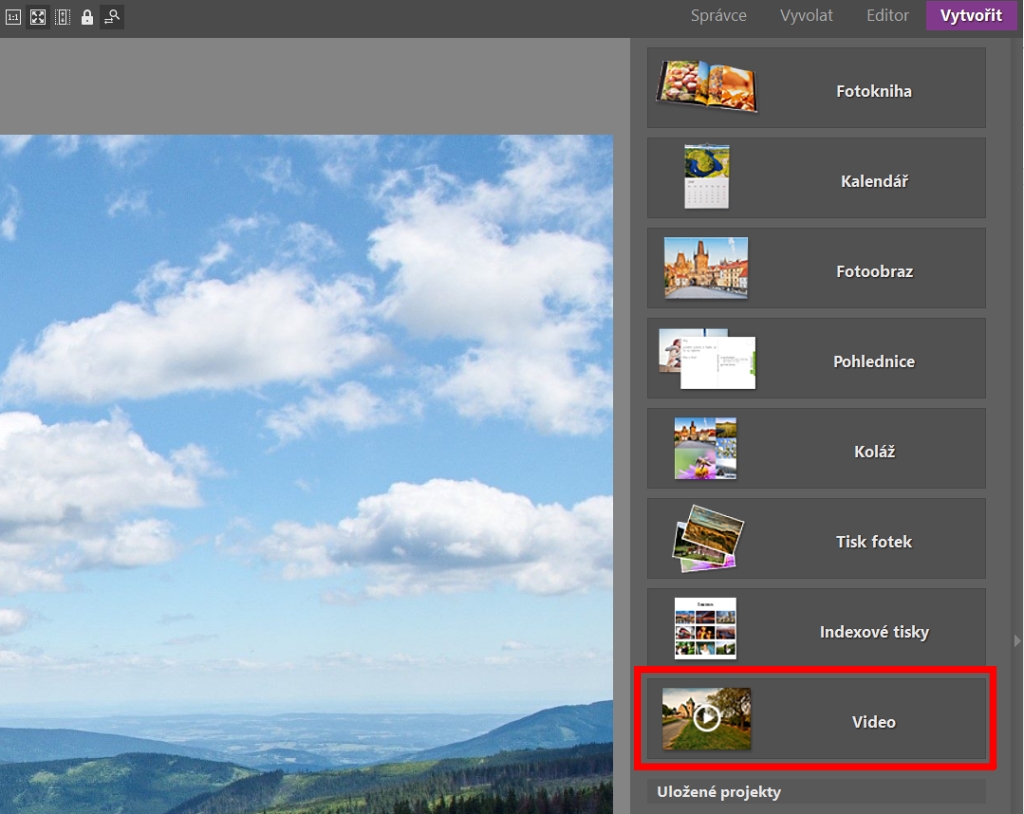Open the Video creation button

816,720
